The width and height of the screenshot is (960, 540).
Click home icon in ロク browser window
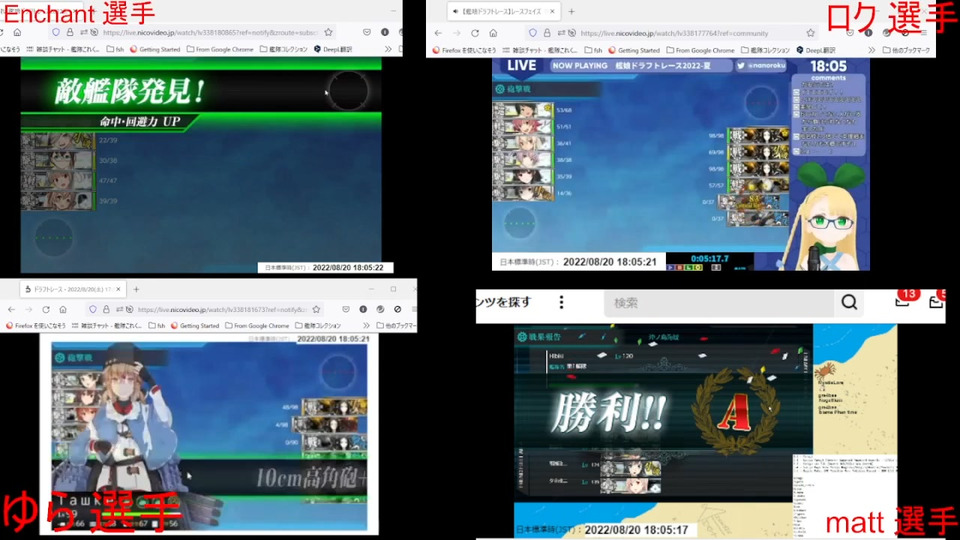click(493, 33)
